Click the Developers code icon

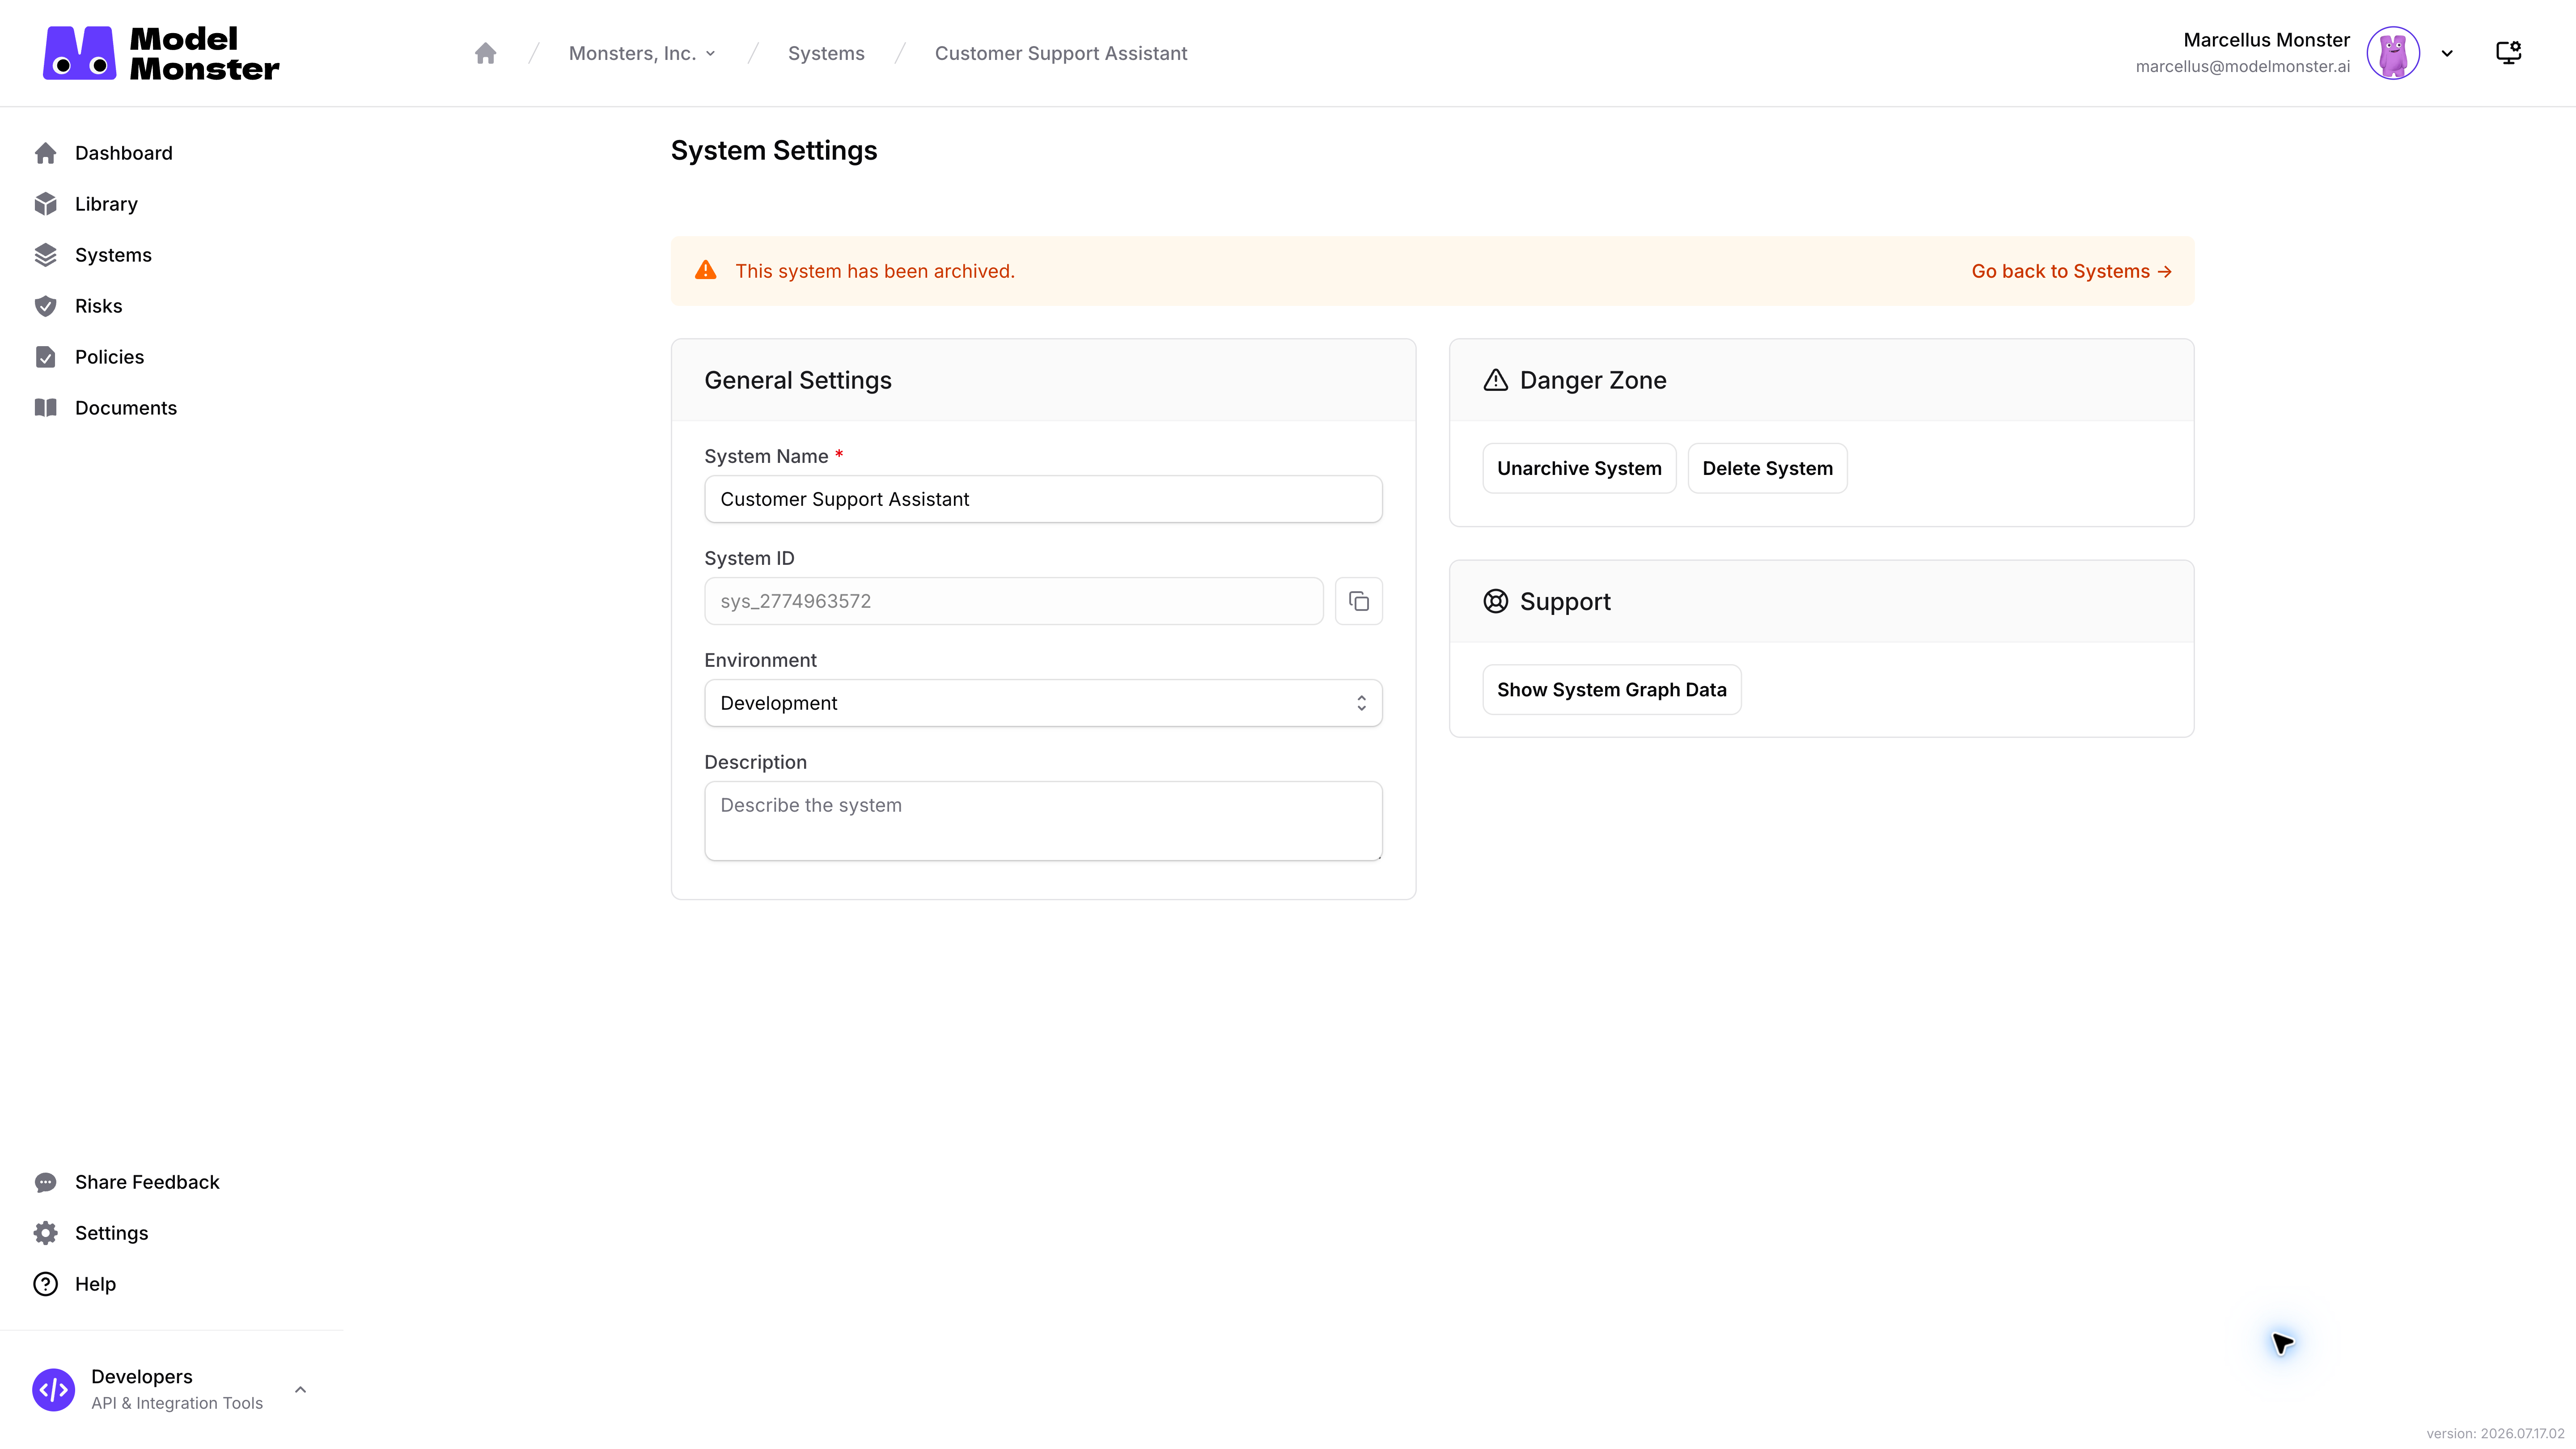click(x=54, y=1390)
